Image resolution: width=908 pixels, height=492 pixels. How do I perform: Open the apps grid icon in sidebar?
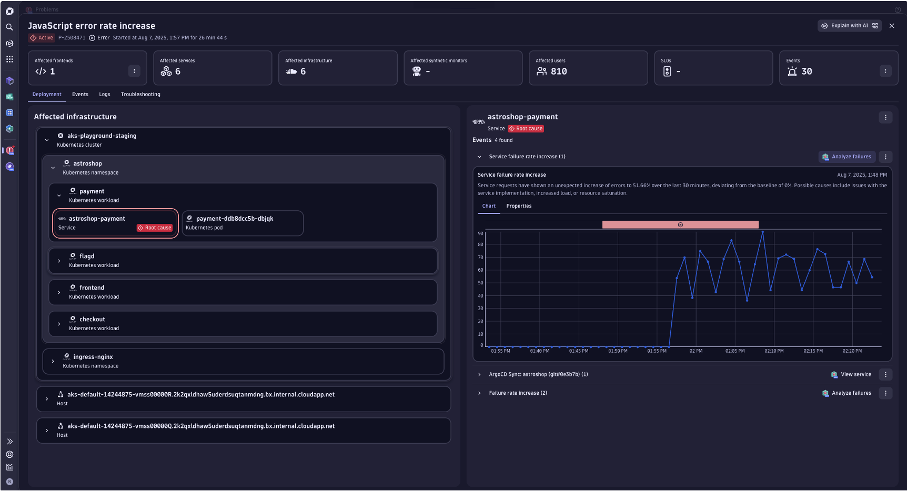9,59
